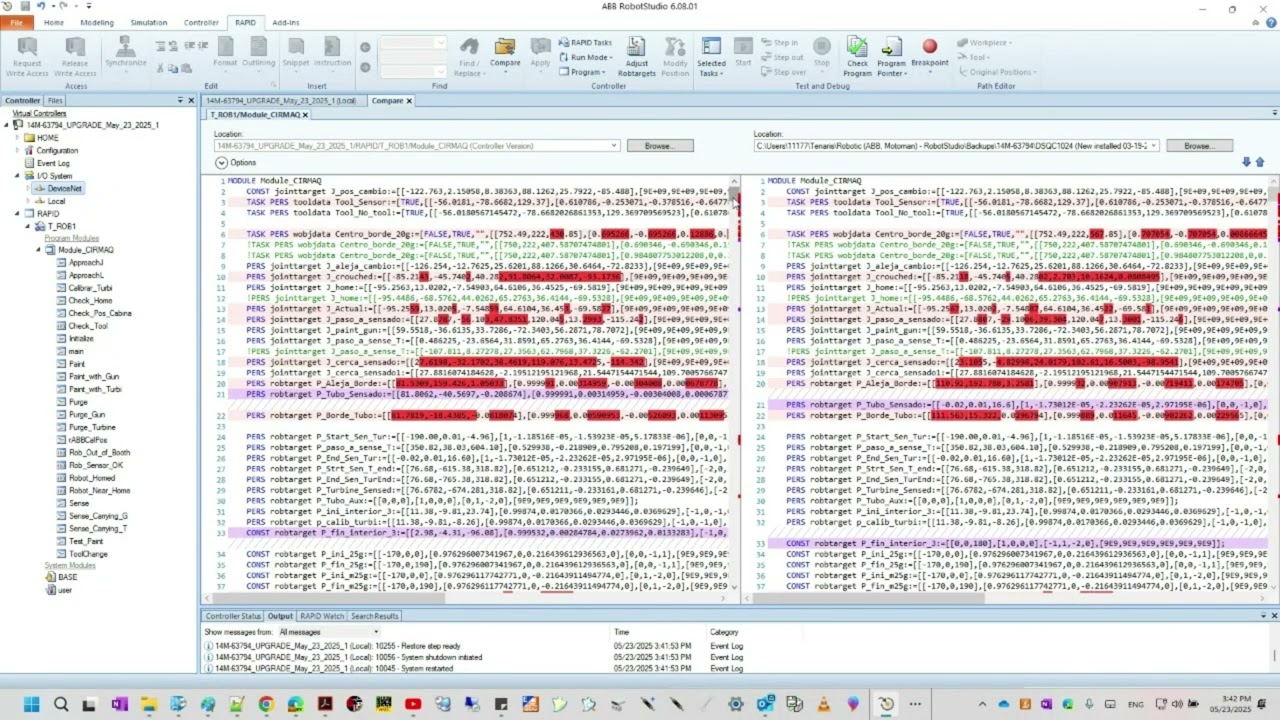The width and height of the screenshot is (1280, 720).
Task: Collapse the I/O System tree node
Action: 17,176
